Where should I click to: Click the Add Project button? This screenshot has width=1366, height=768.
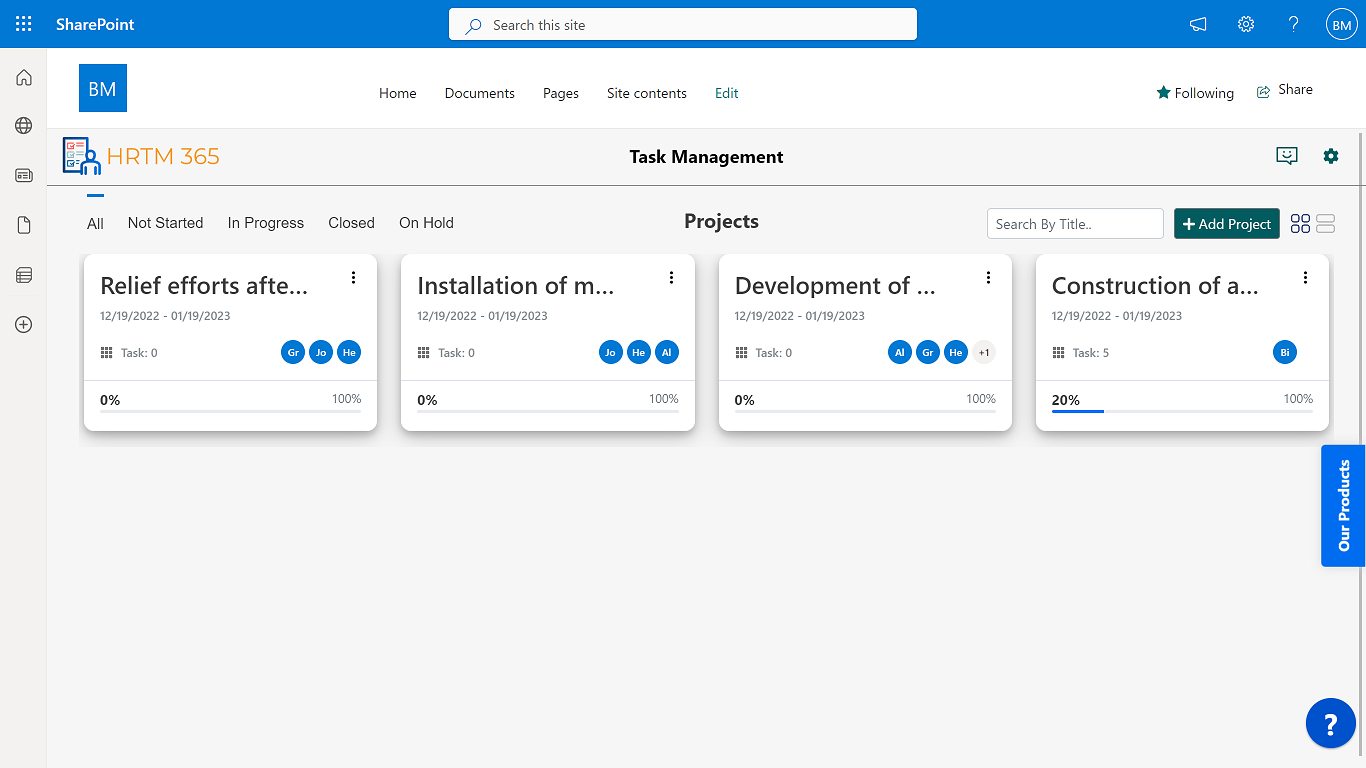pyautogui.click(x=1226, y=224)
